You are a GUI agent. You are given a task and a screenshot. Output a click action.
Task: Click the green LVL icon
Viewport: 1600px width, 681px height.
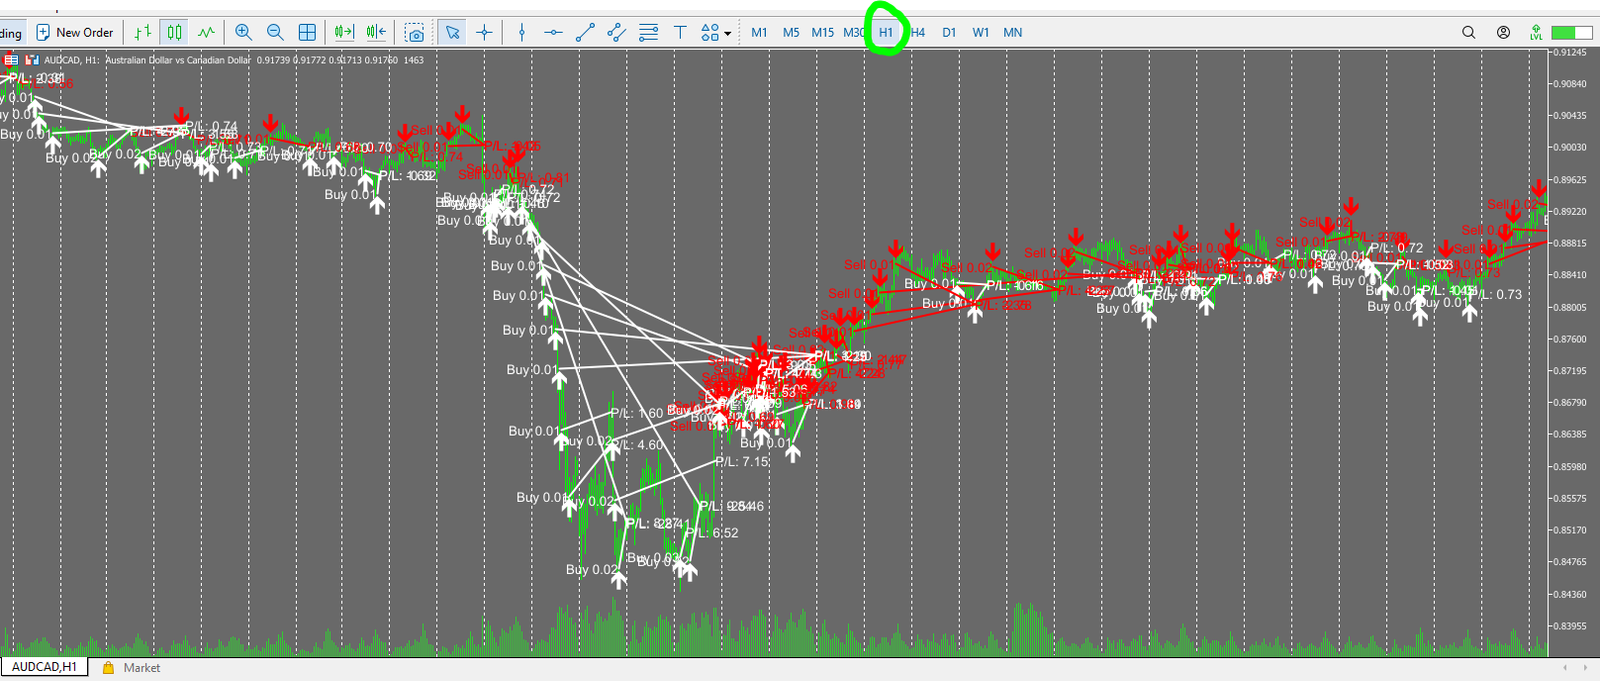1536,33
